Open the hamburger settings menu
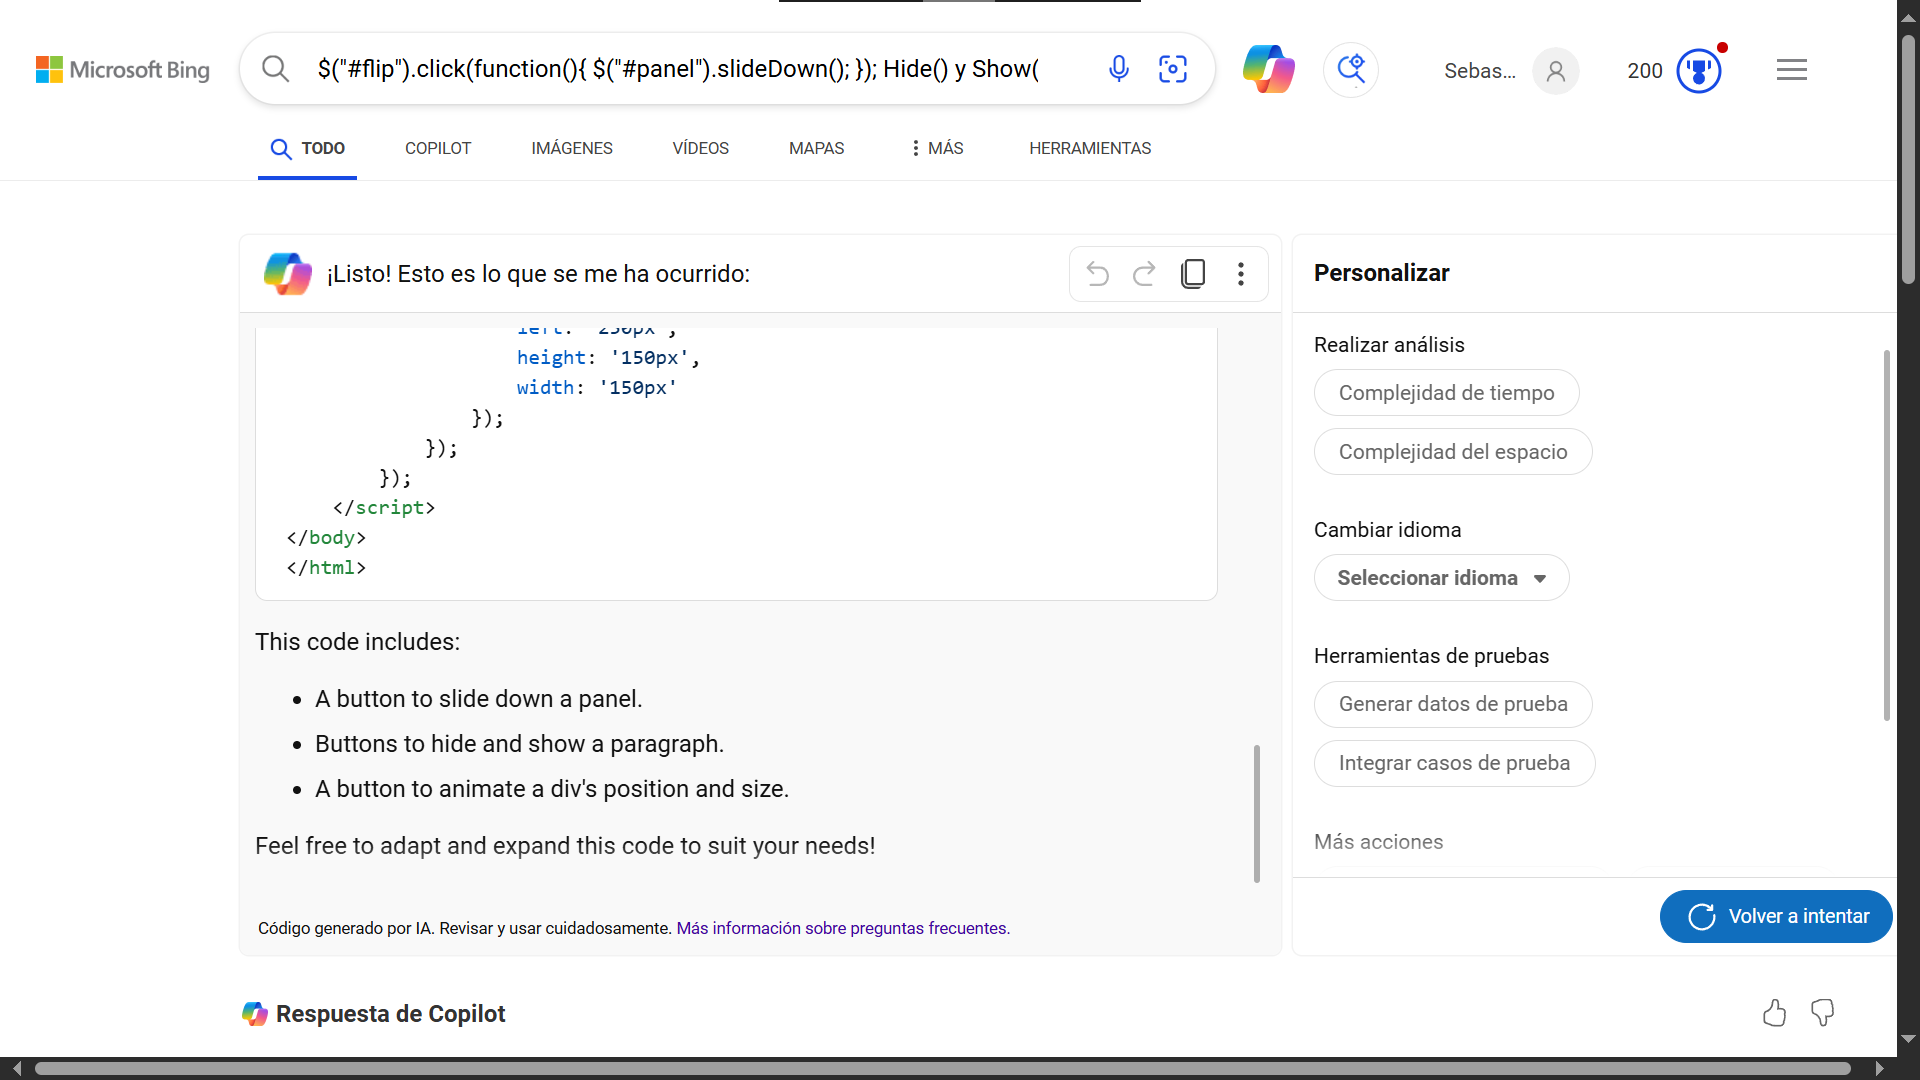 coord(1791,70)
